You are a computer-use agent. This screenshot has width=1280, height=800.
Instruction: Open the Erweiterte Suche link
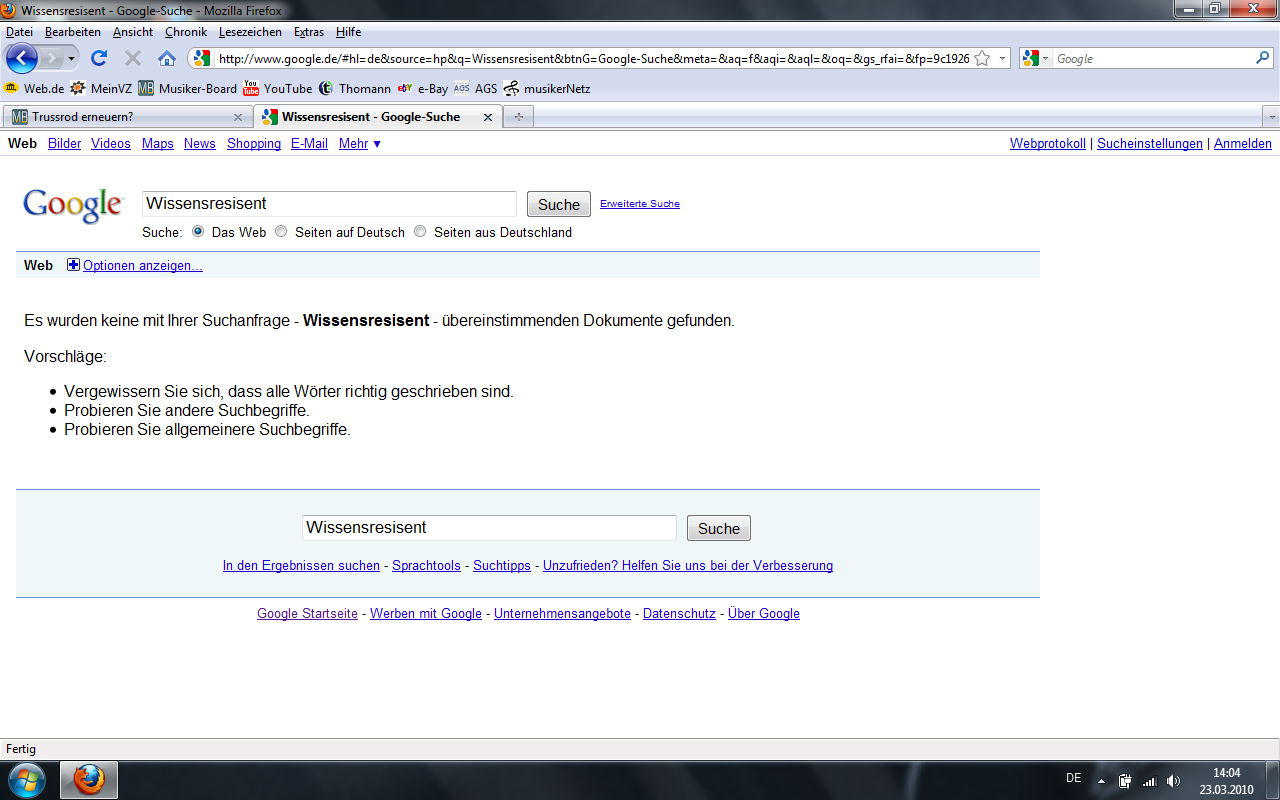[640, 203]
